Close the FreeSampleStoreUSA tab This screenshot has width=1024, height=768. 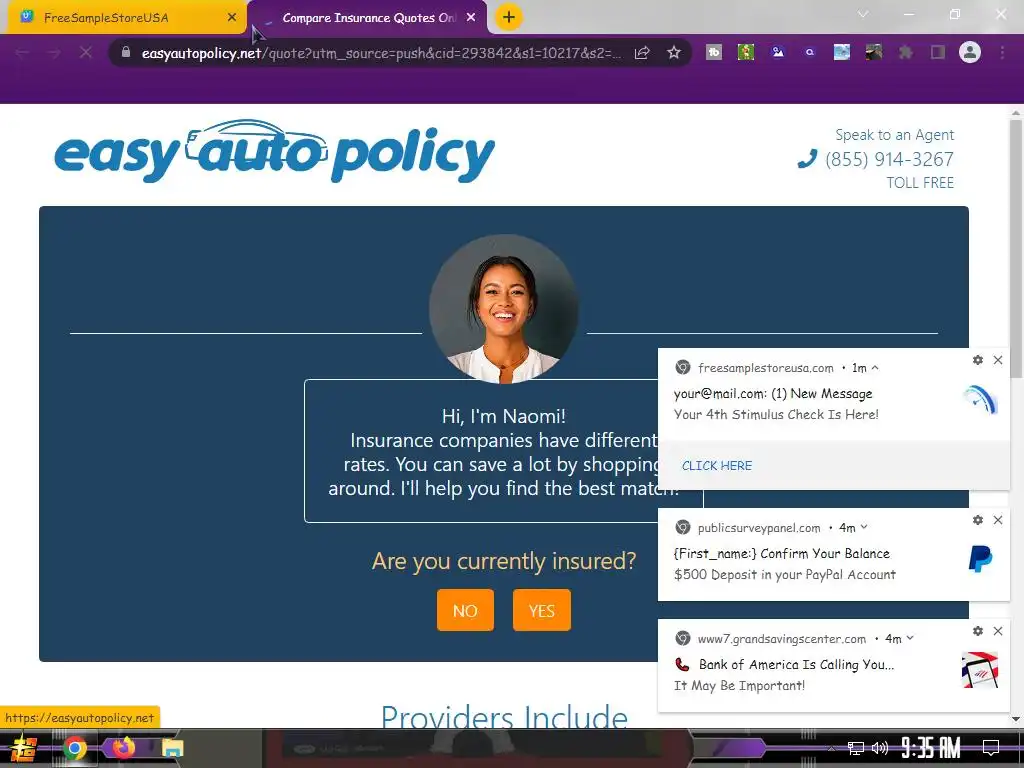(x=232, y=18)
